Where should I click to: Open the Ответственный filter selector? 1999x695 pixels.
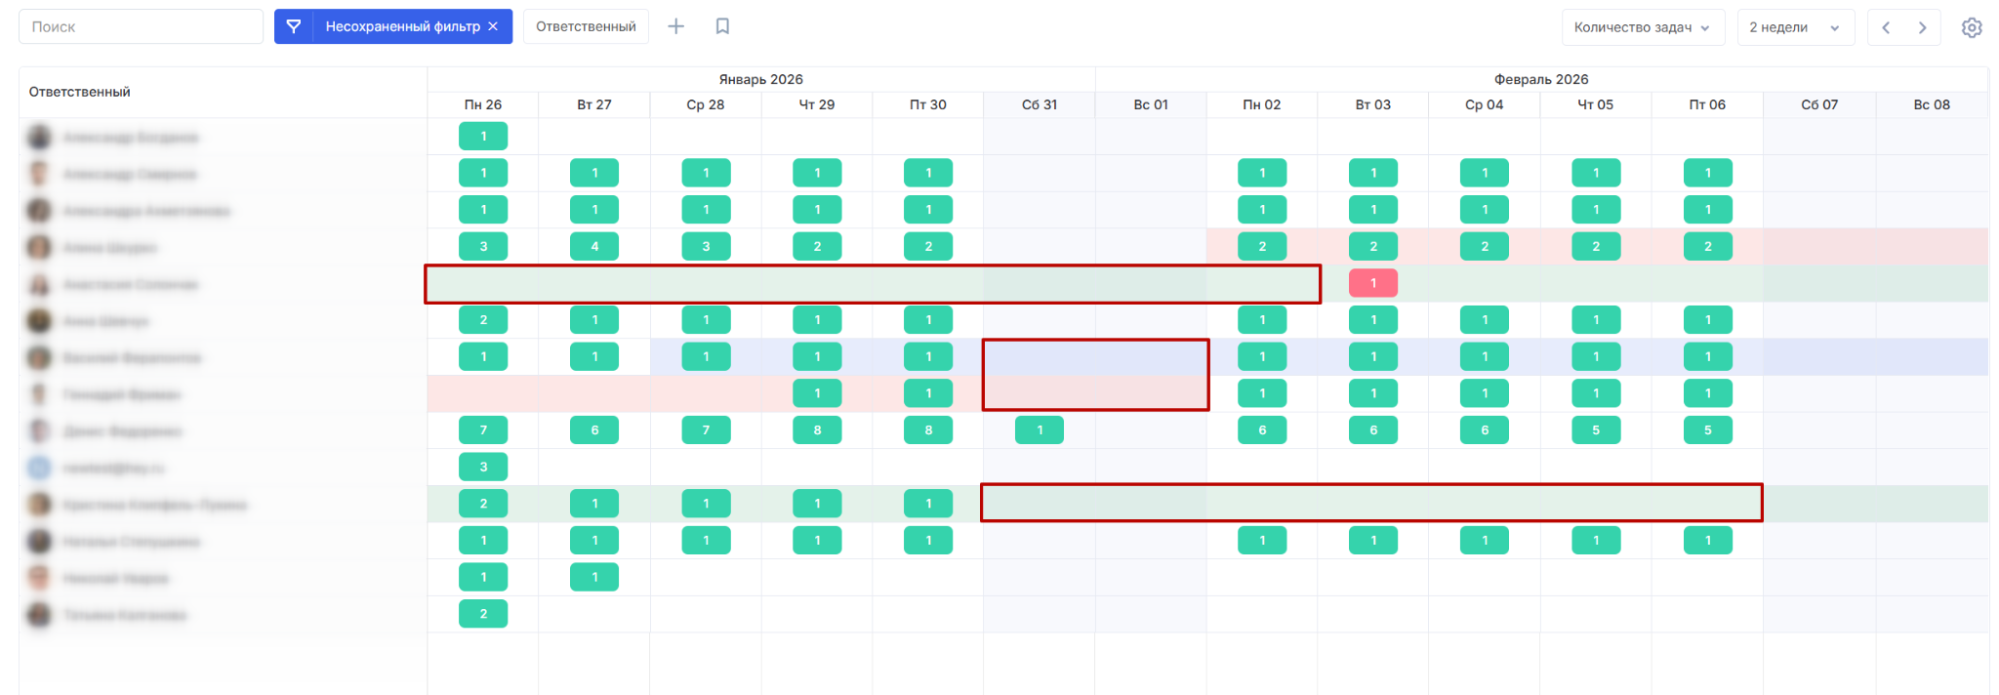coord(585,27)
